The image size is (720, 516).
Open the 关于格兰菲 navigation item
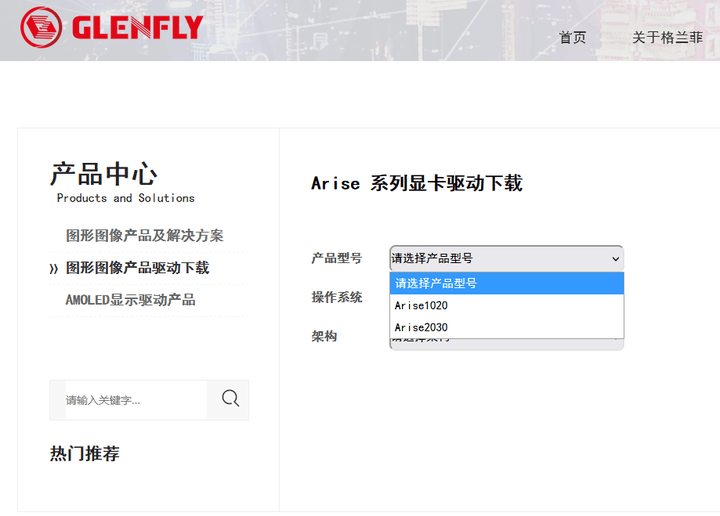pos(667,37)
